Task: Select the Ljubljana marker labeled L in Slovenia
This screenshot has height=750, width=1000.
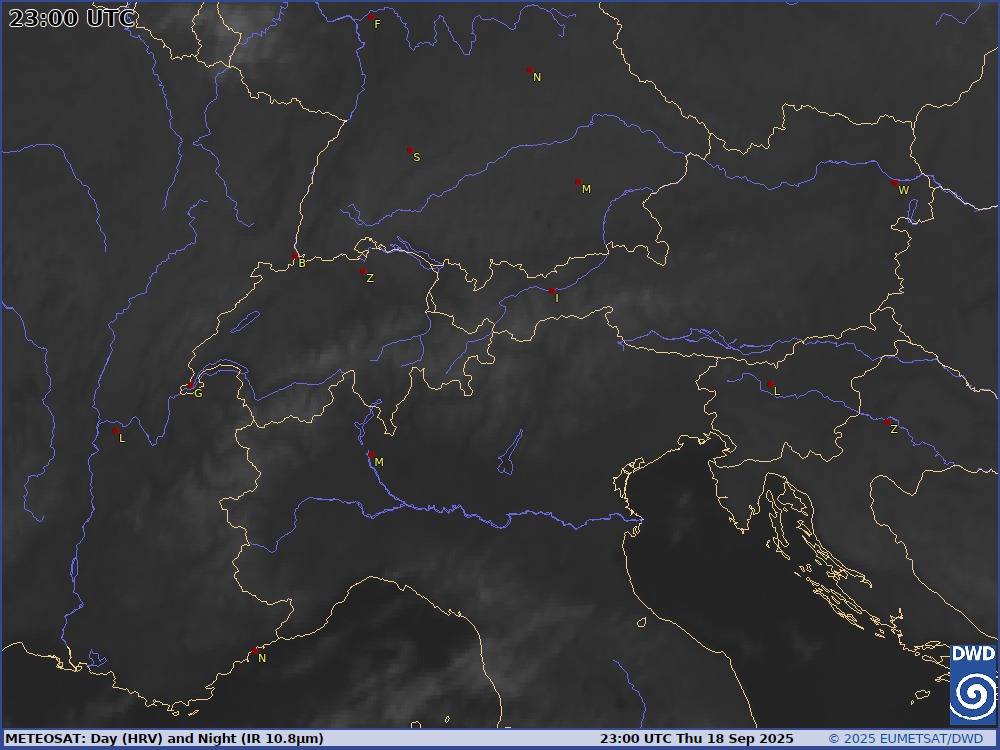Action: [770, 384]
